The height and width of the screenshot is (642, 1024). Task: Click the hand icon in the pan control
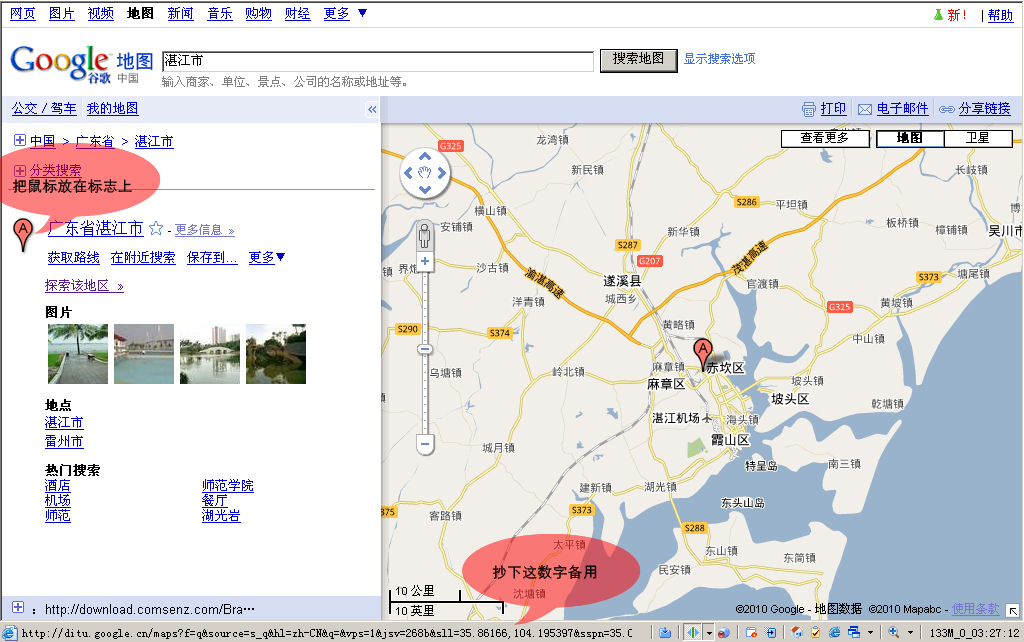point(425,173)
